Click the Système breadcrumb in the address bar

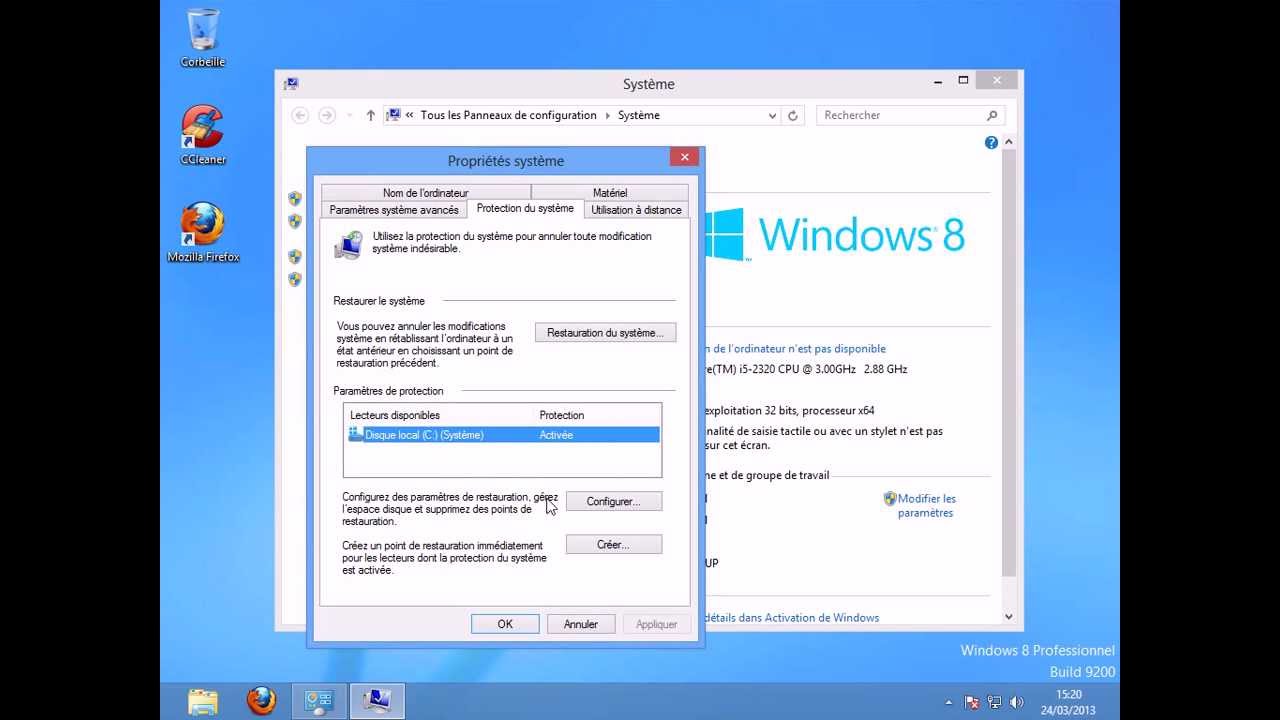[x=639, y=115]
